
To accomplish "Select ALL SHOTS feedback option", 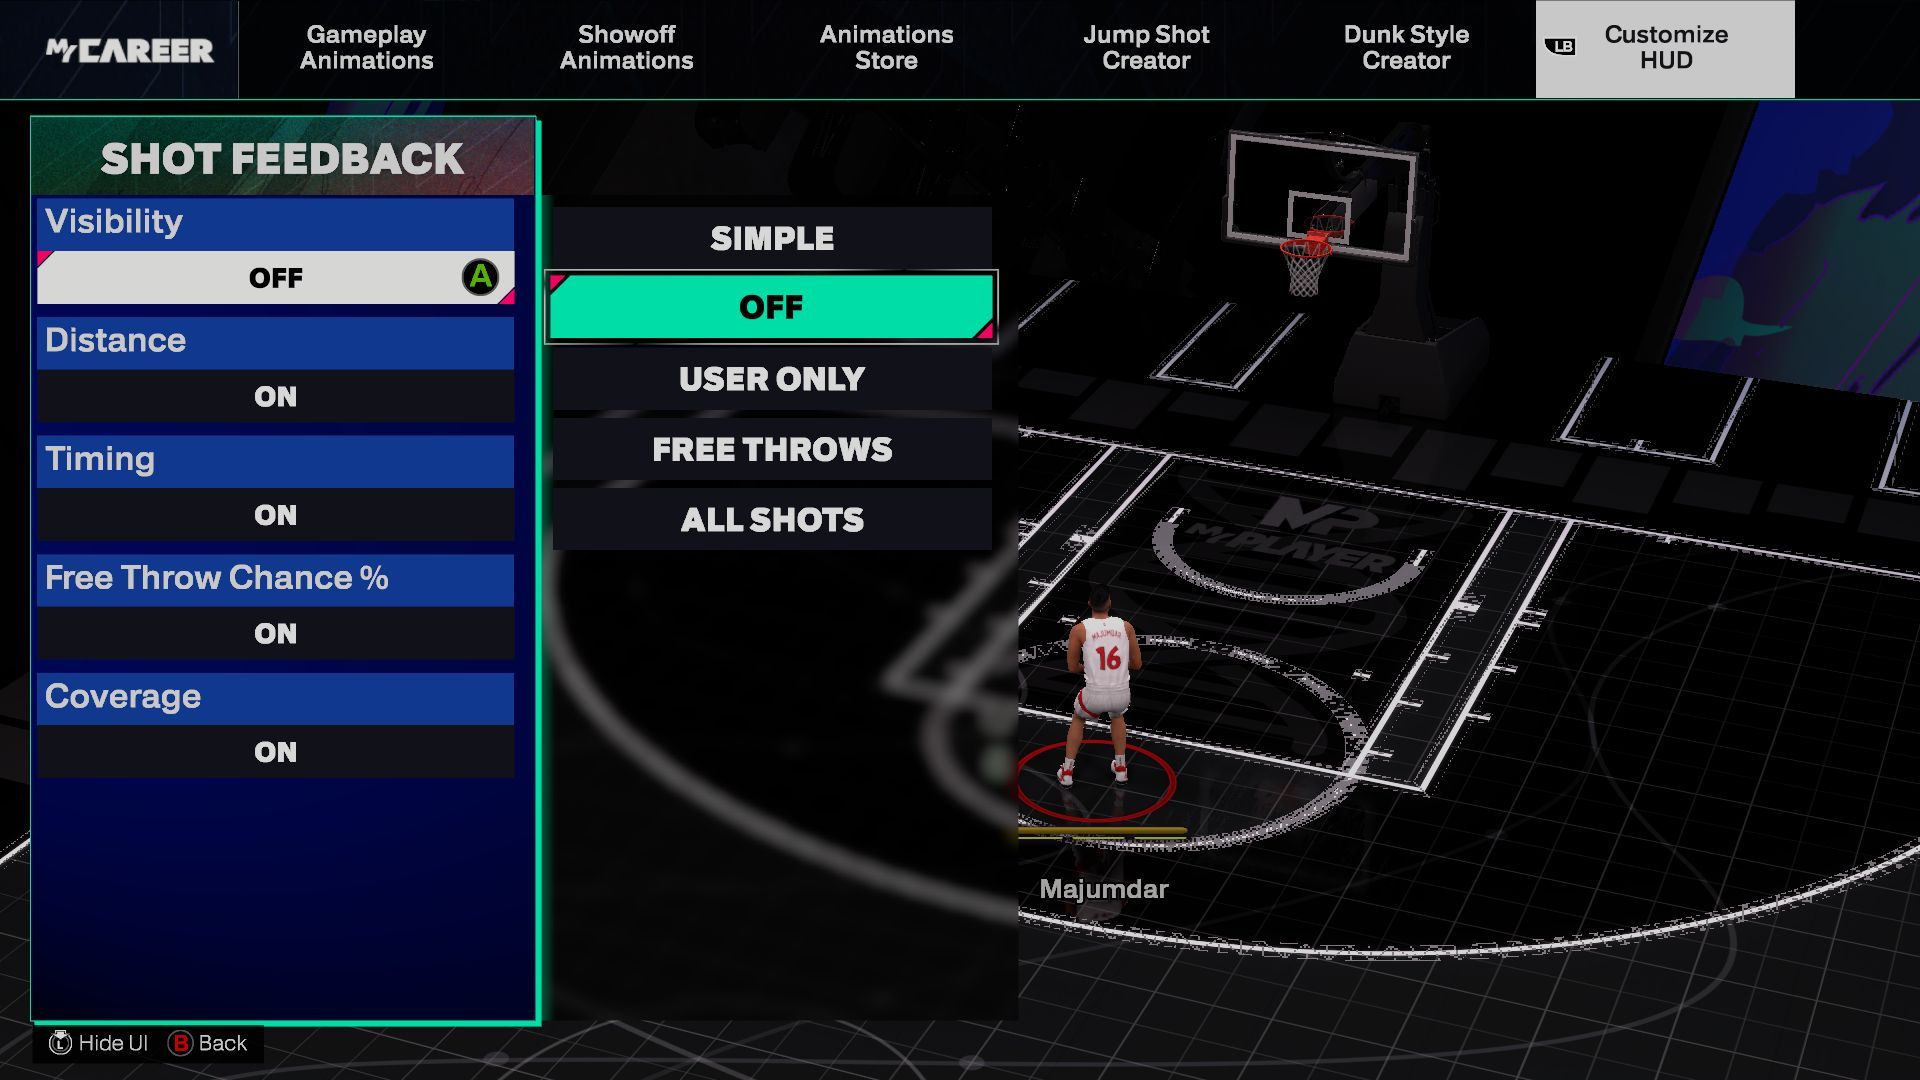I will [x=771, y=520].
